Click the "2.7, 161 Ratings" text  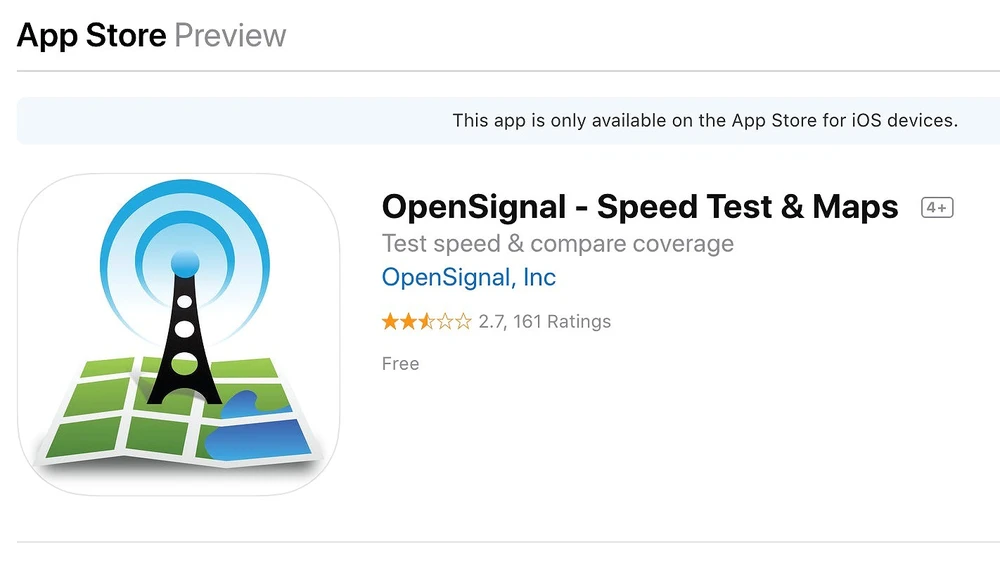click(x=544, y=322)
